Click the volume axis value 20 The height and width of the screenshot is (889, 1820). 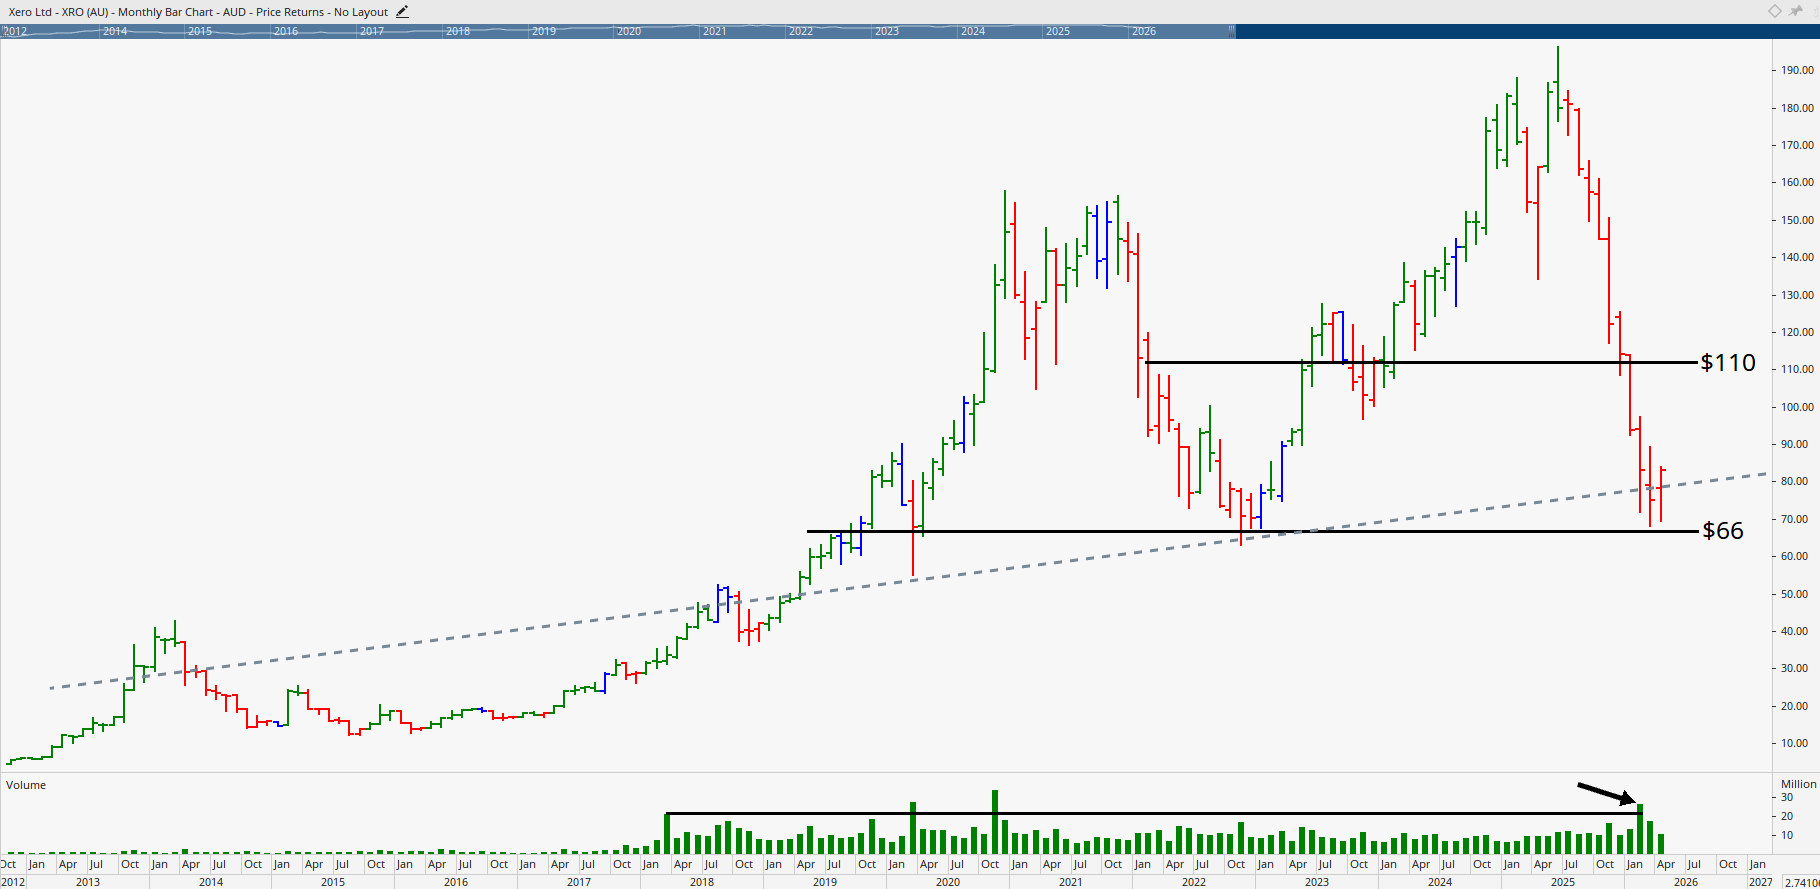coord(1787,816)
